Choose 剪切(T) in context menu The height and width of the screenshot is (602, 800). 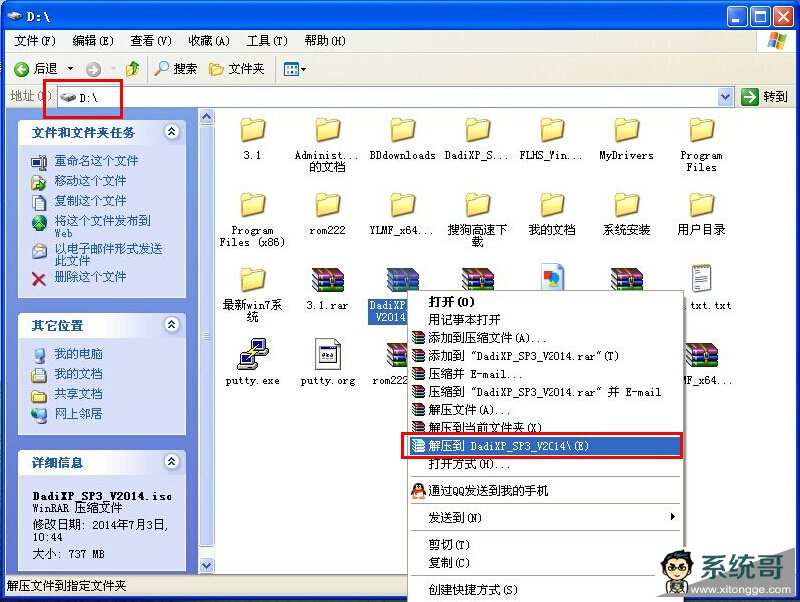coord(546,545)
